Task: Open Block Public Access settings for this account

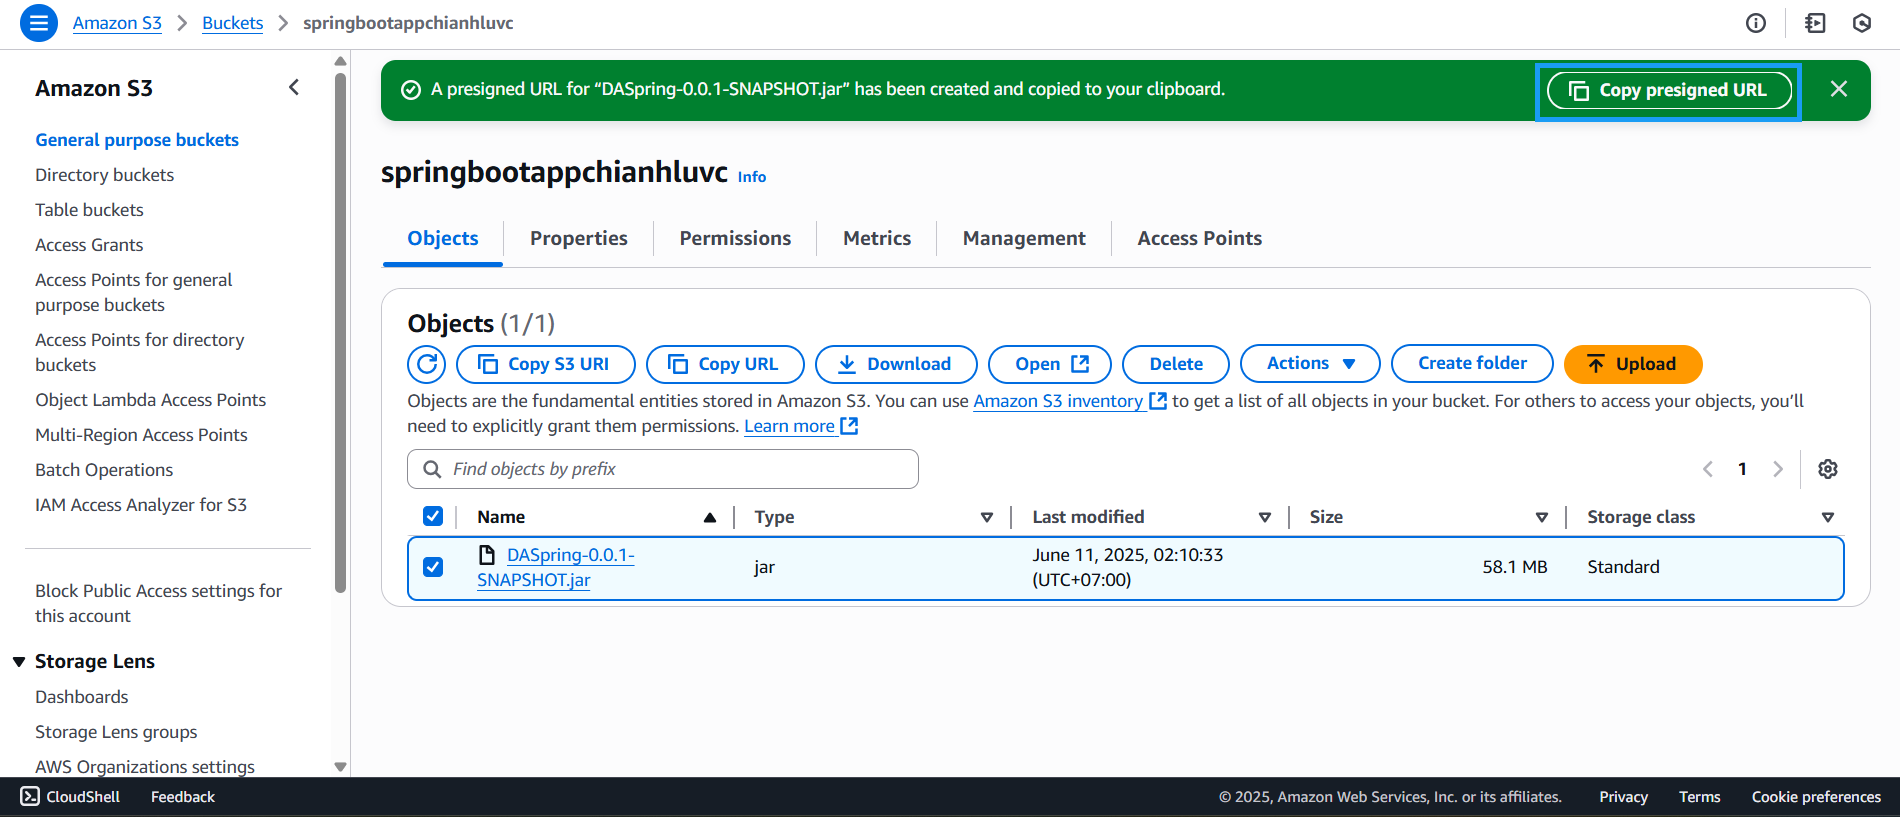Action: tap(158, 603)
